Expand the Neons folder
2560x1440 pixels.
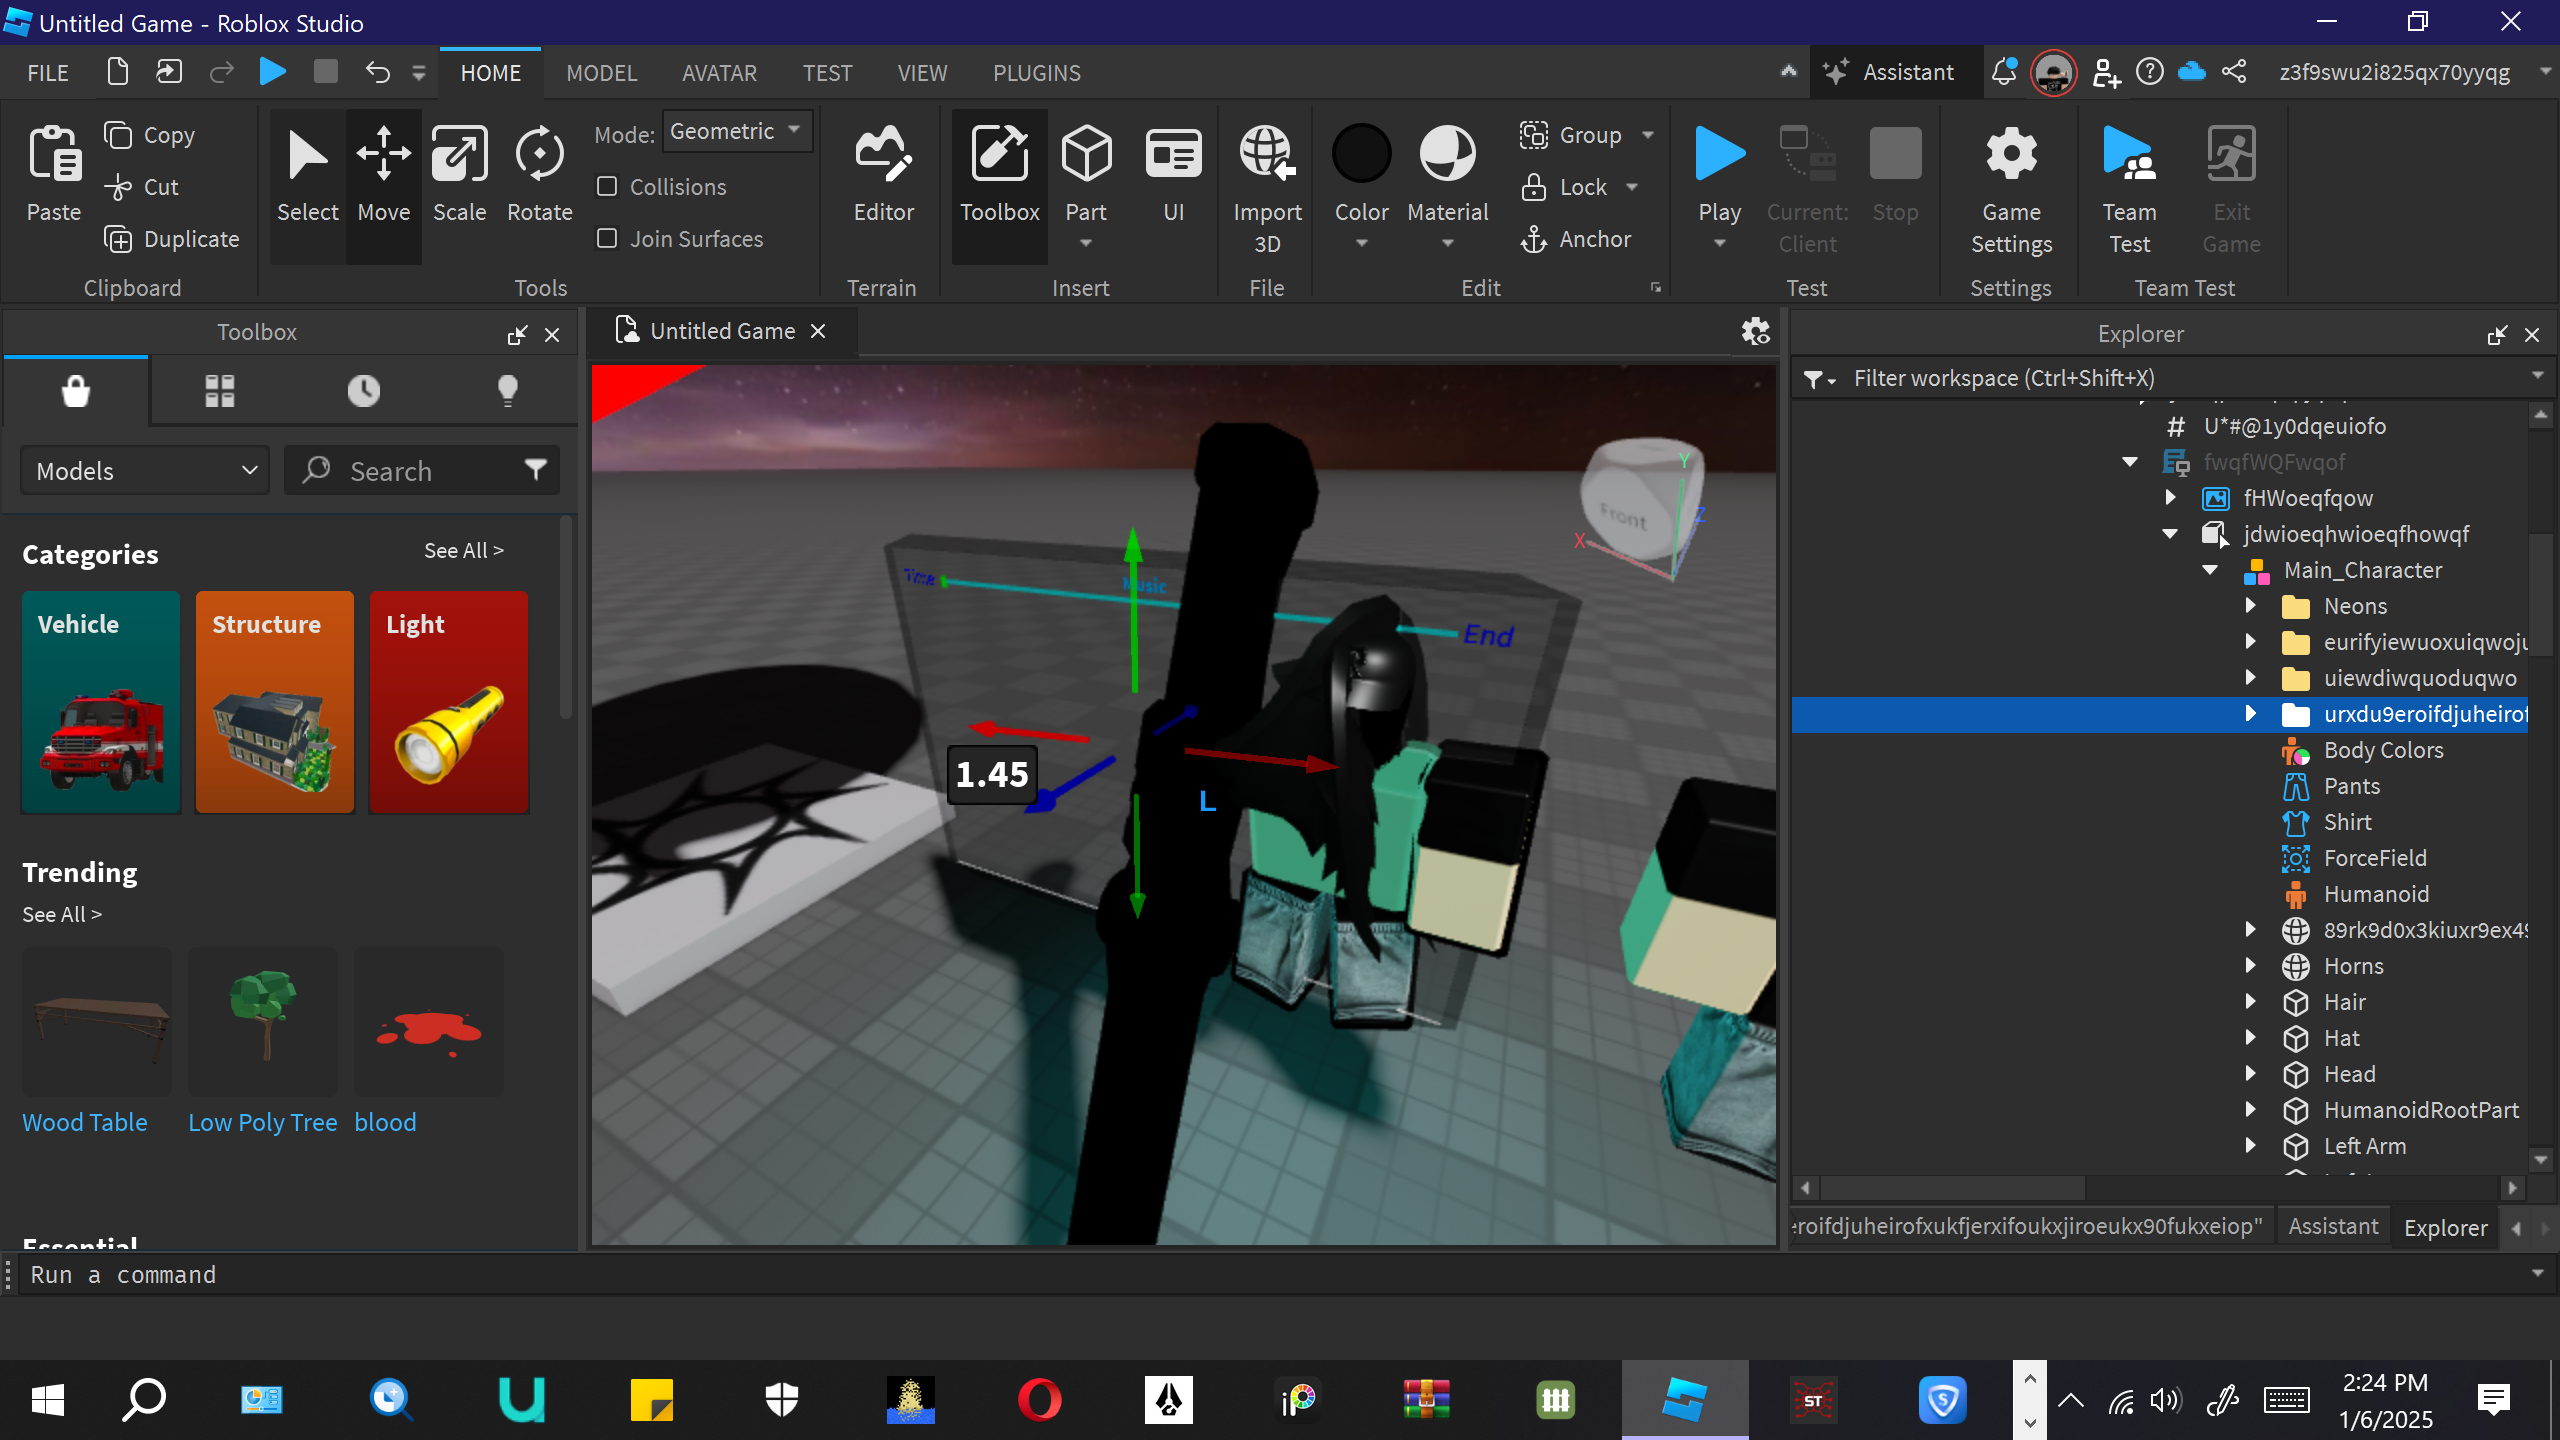click(2250, 606)
